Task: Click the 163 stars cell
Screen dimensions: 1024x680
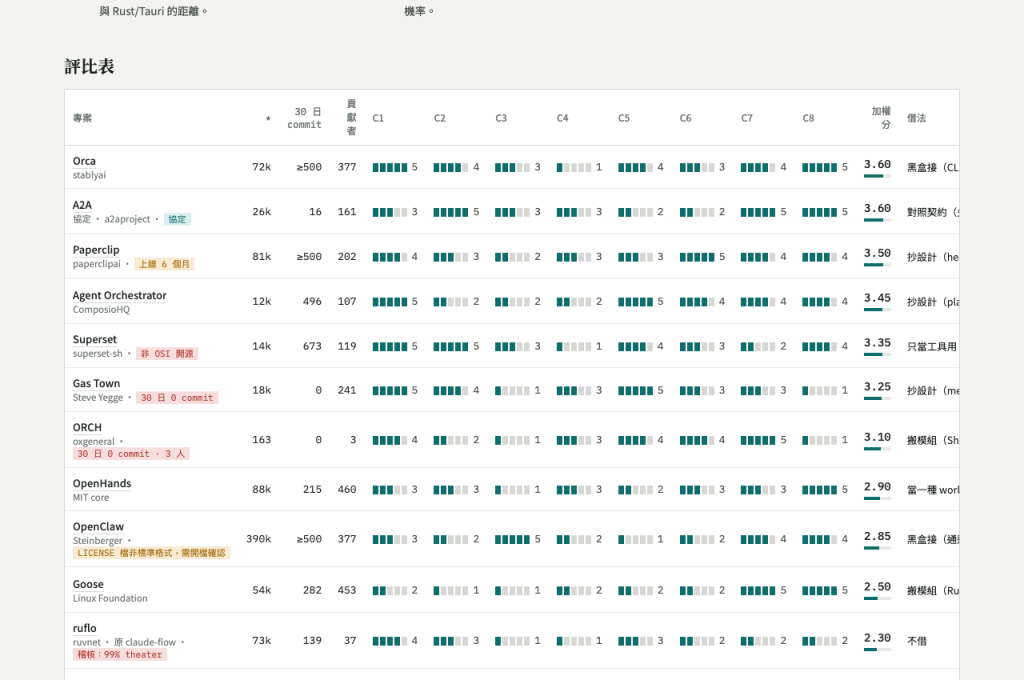Action: (261, 440)
